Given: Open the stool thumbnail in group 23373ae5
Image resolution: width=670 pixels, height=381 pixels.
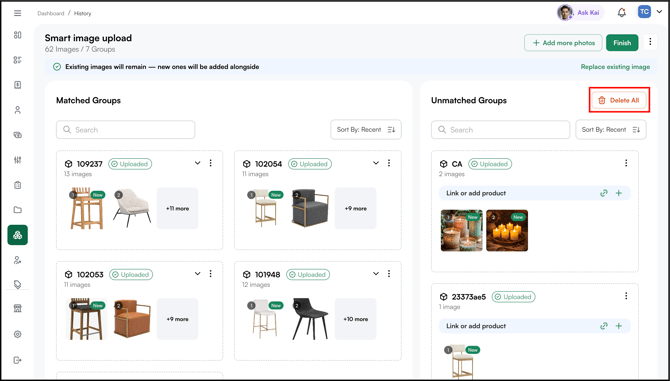Looking at the screenshot, I should (x=461, y=361).
